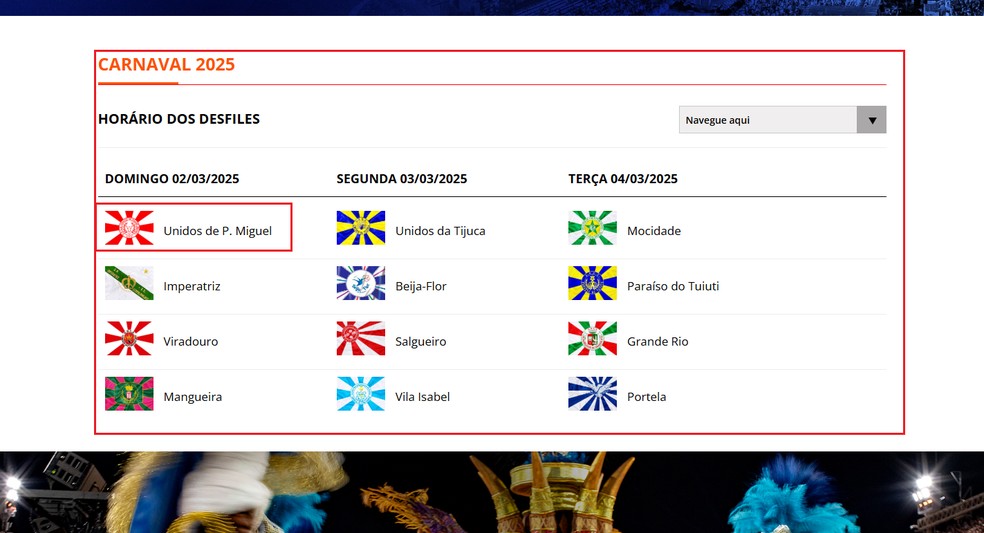Click the Navegue aqui dropdown arrow

872,120
